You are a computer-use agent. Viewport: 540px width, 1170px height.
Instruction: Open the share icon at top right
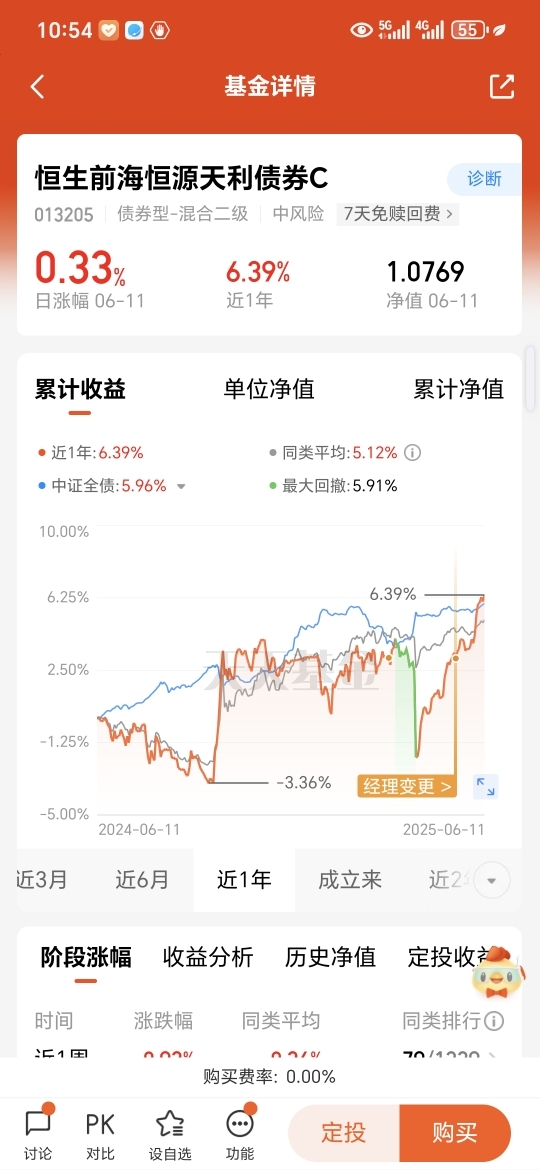point(502,87)
